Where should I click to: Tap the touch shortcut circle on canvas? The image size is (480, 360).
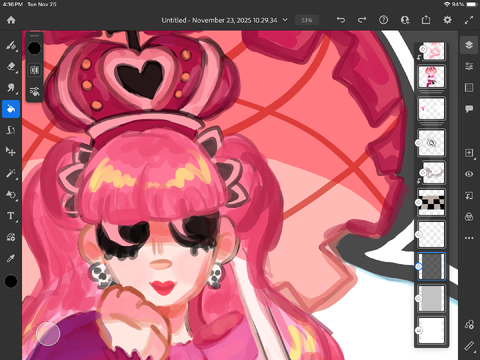(48, 334)
